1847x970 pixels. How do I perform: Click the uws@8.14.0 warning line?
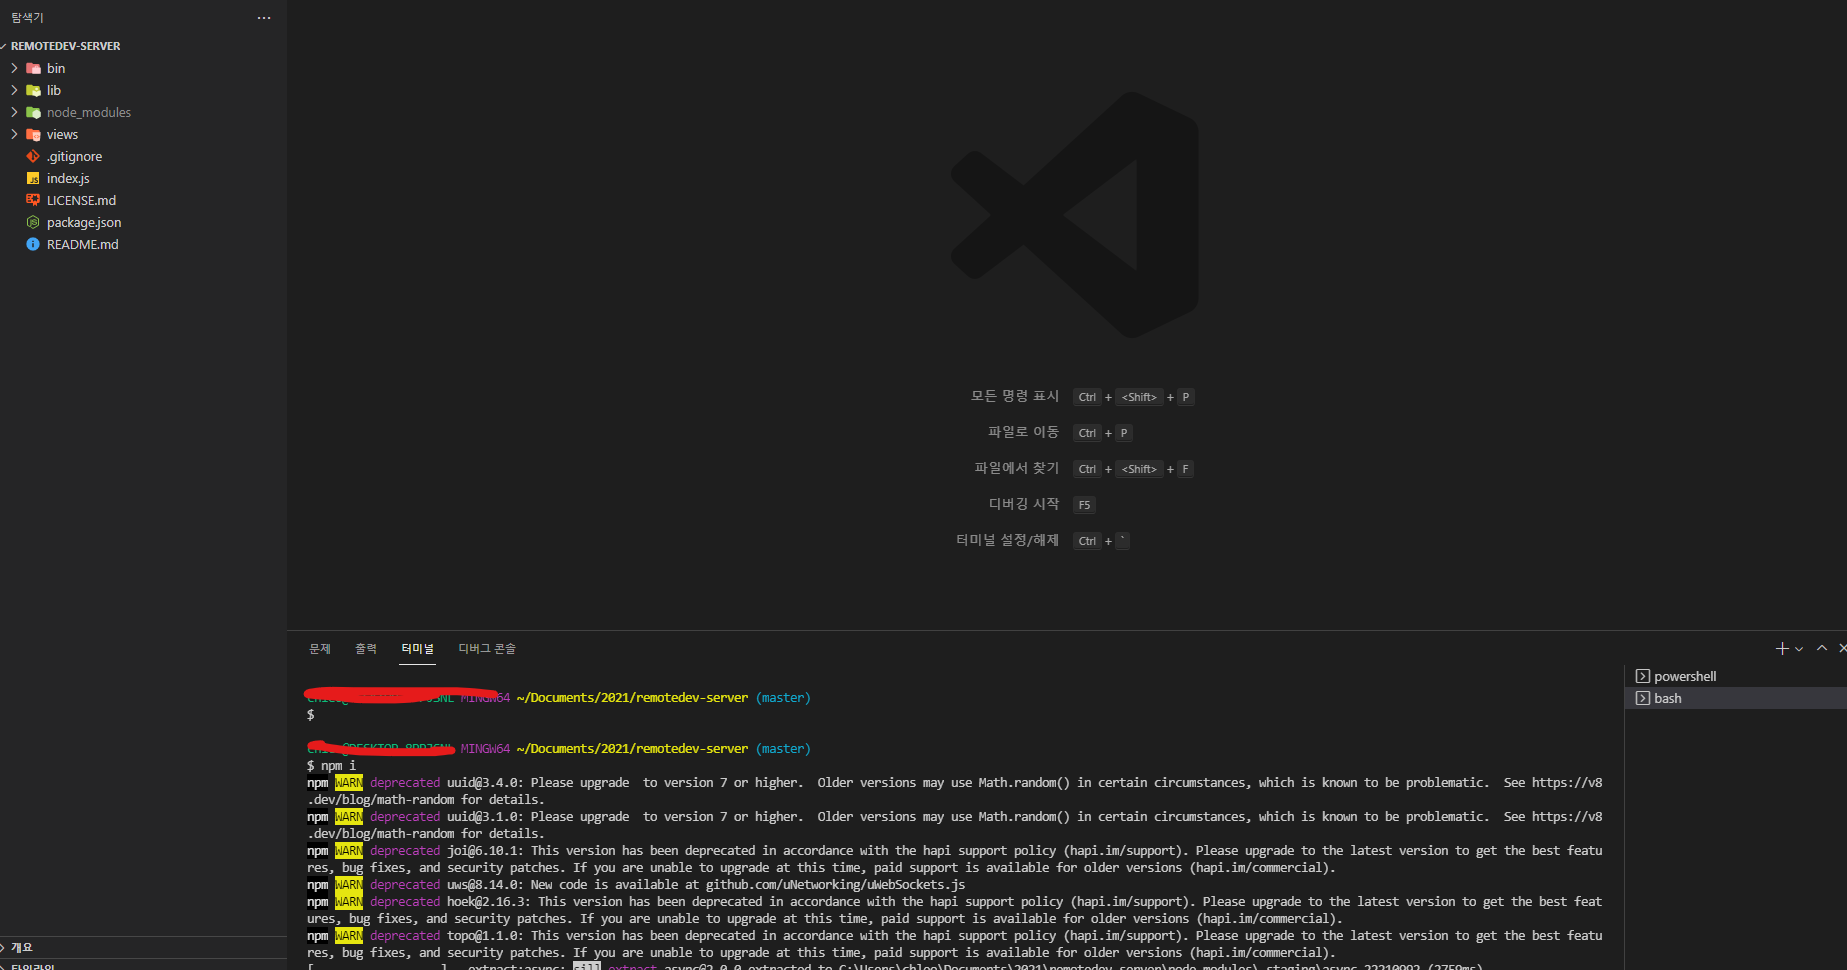click(636, 885)
